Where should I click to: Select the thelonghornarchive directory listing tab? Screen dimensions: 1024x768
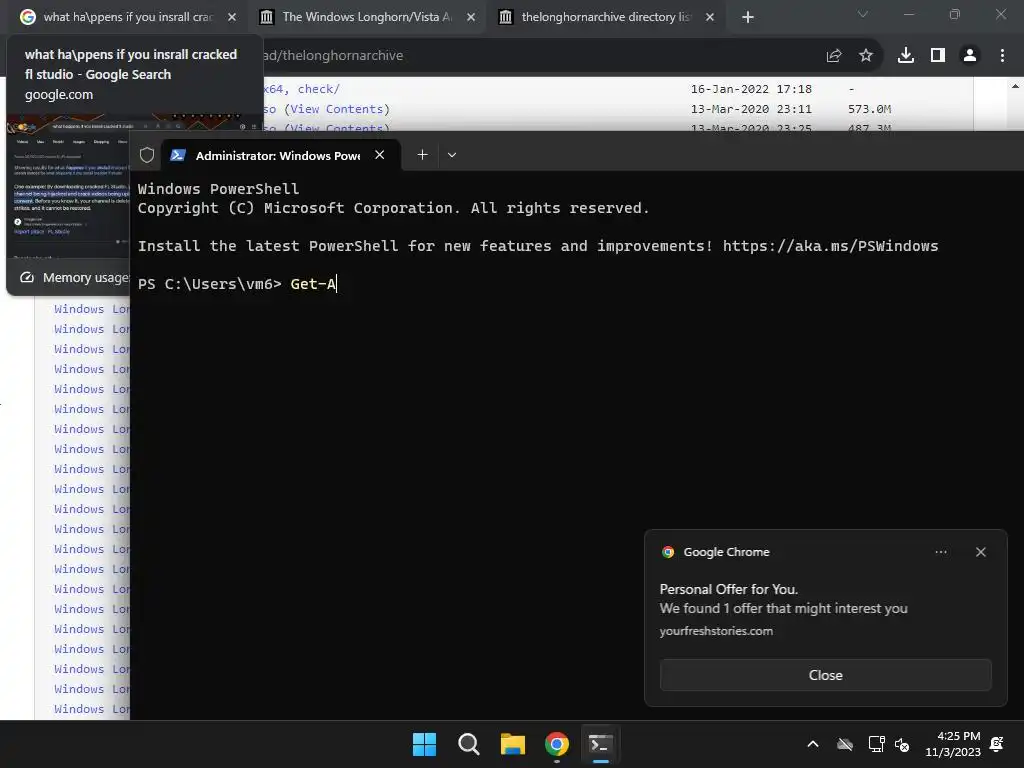(605, 17)
